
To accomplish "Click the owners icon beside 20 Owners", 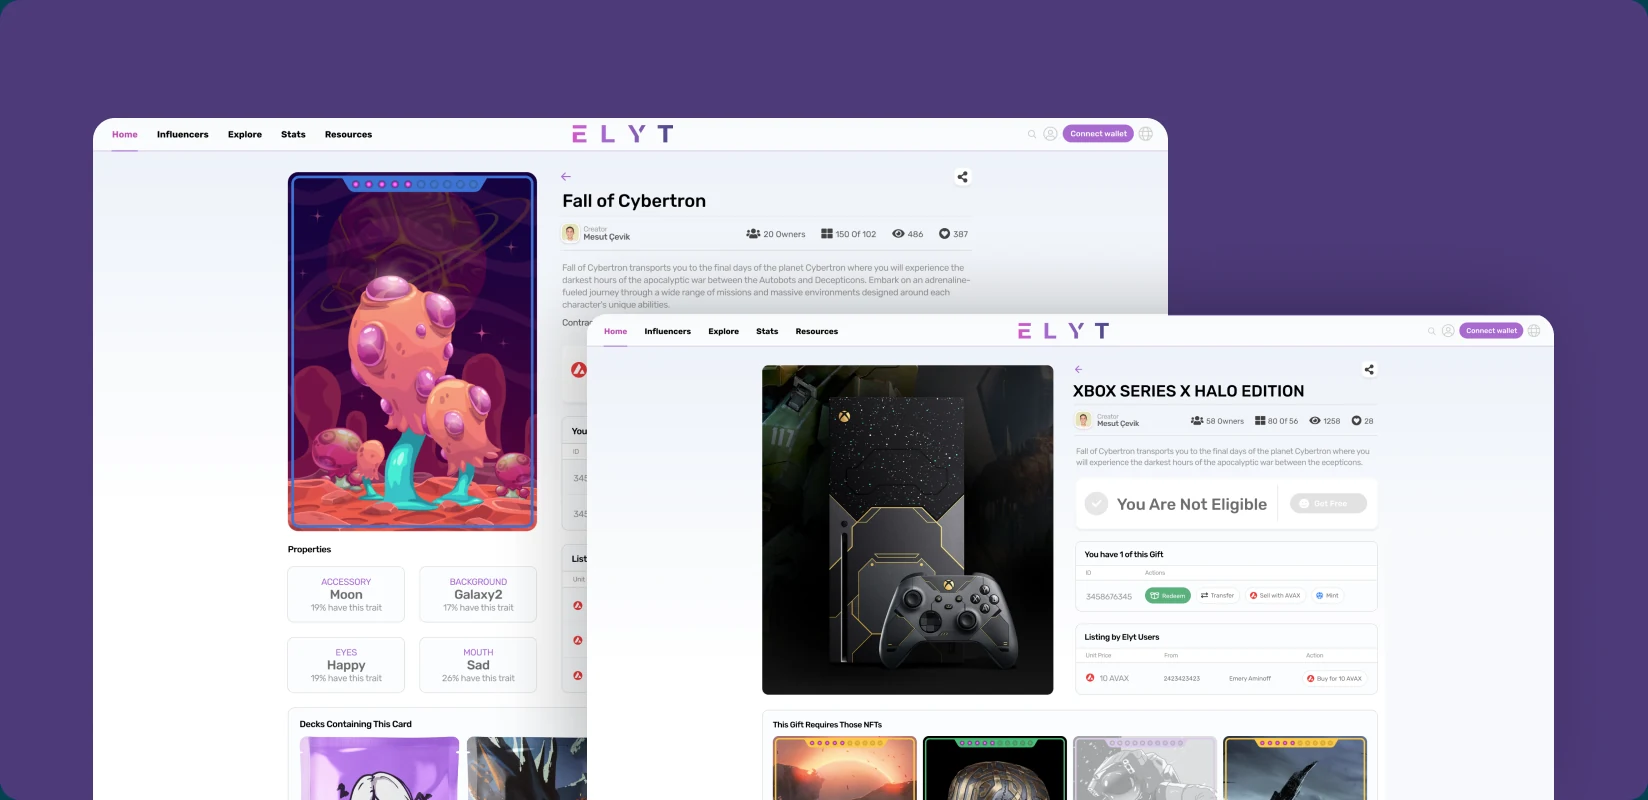I will point(753,234).
